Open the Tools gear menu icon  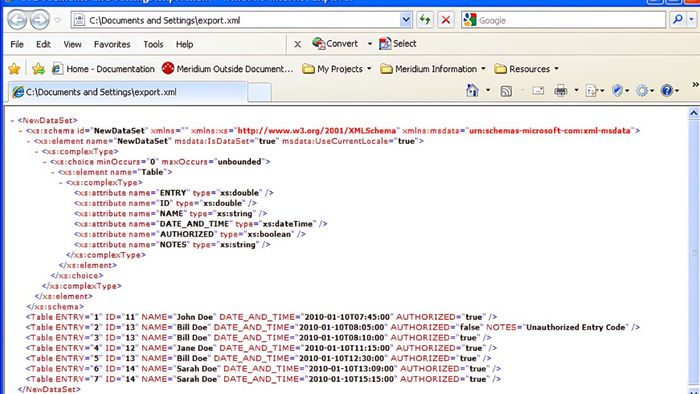tap(644, 91)
